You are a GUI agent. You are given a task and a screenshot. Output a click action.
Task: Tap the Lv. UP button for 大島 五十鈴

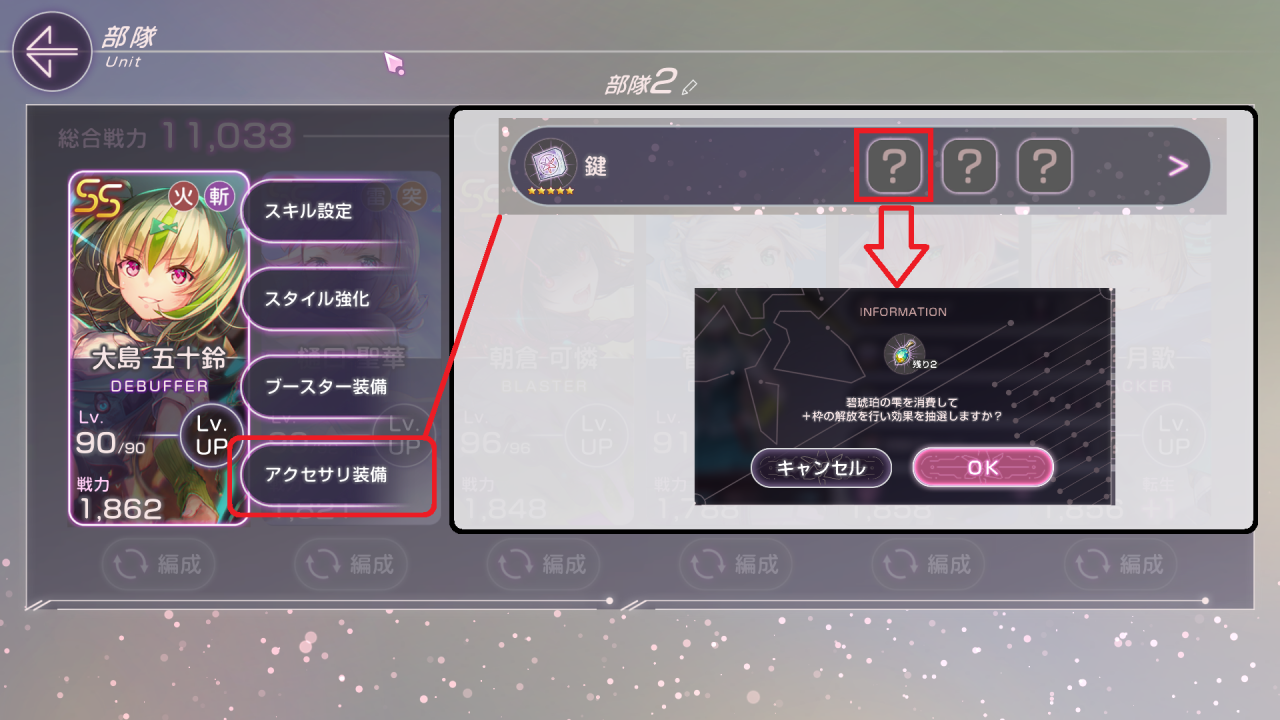click(211, 437)
